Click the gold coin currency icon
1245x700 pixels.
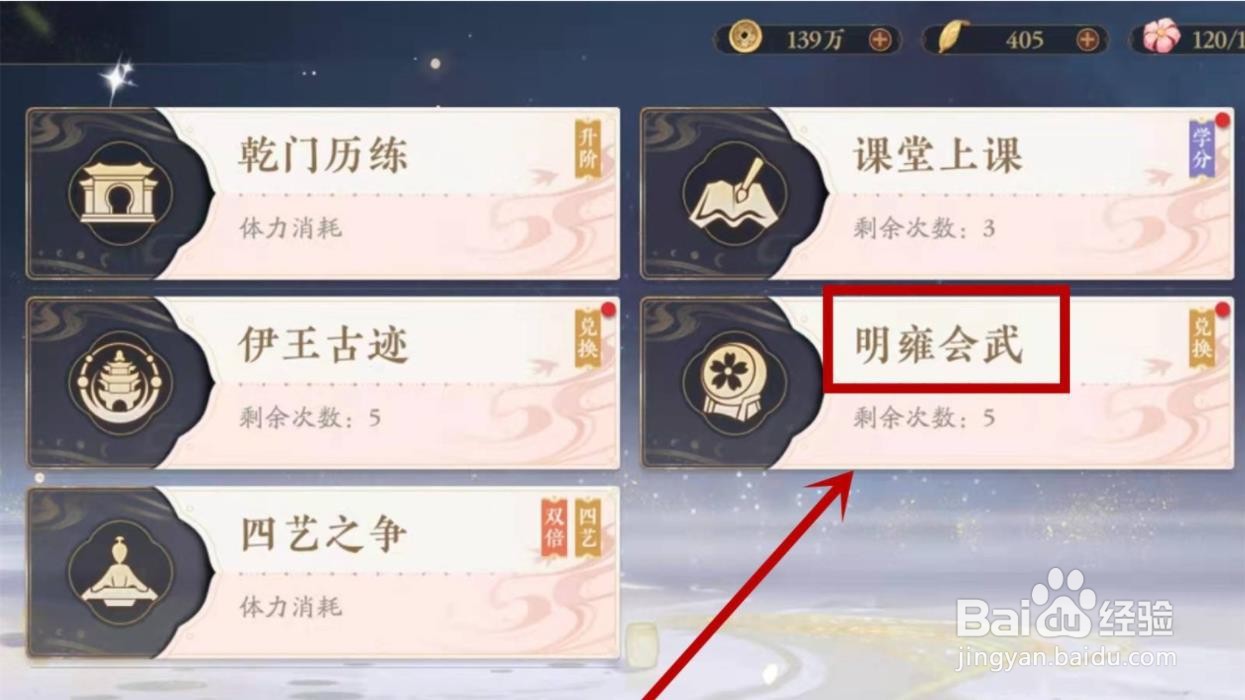[x=745, y=38]
